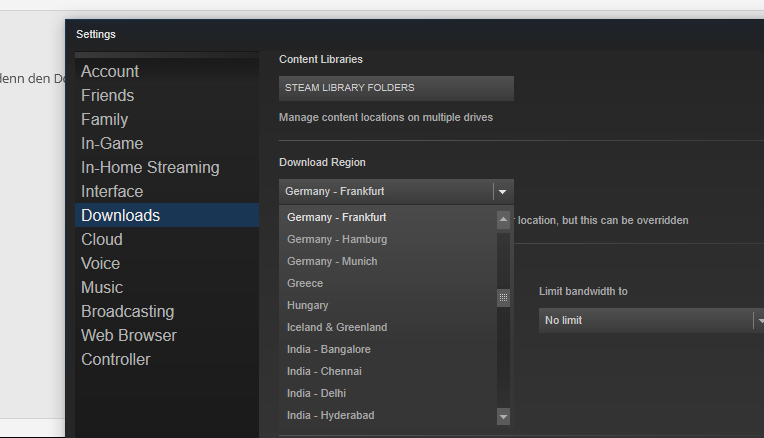
Task: Go to In-Home Streaming settings
Action: (x=167, y=167)
